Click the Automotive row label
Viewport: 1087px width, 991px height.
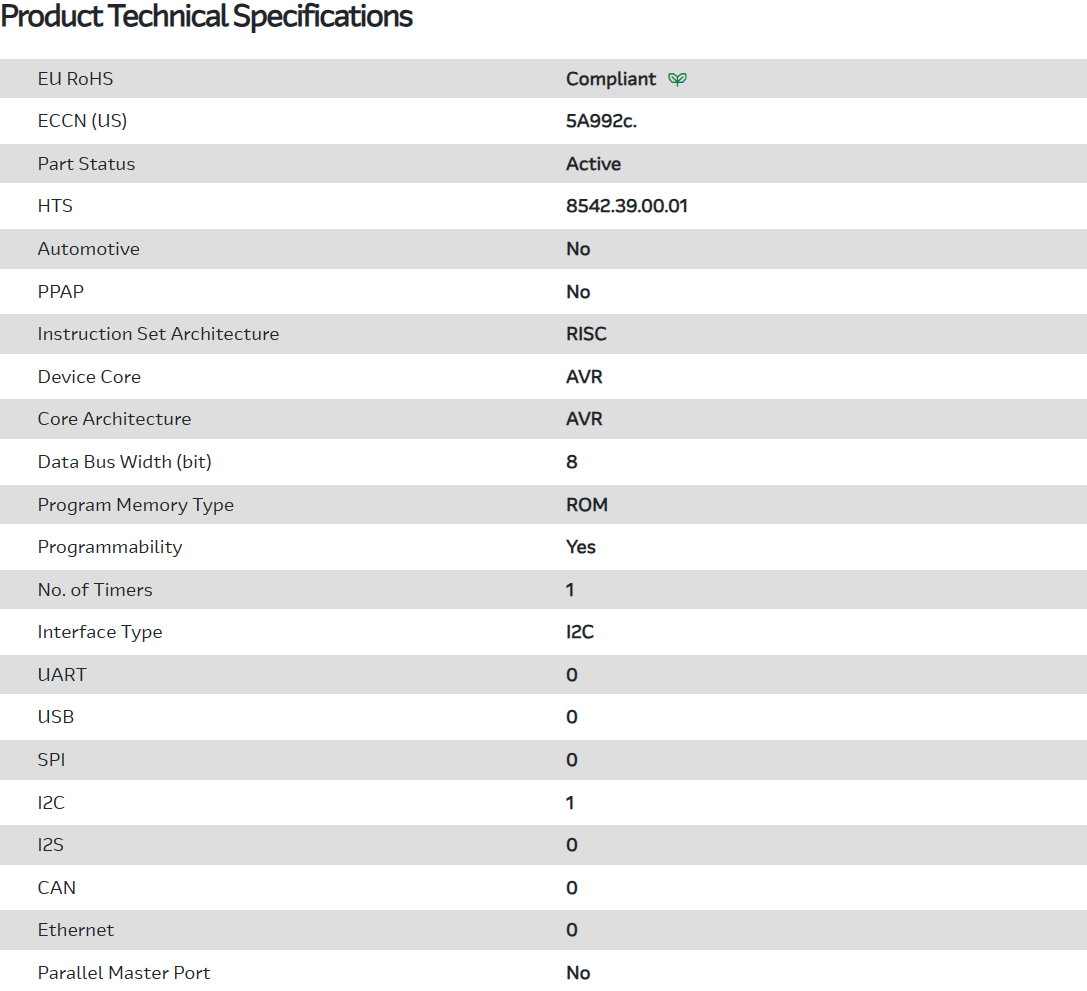tap(89, 249)
